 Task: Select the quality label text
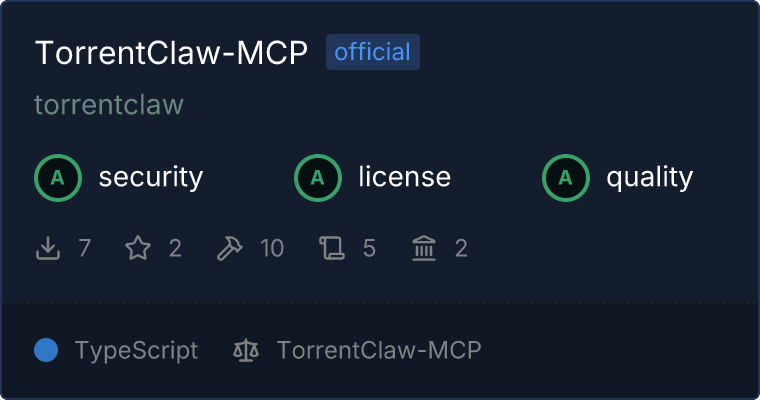coord(650,177)
